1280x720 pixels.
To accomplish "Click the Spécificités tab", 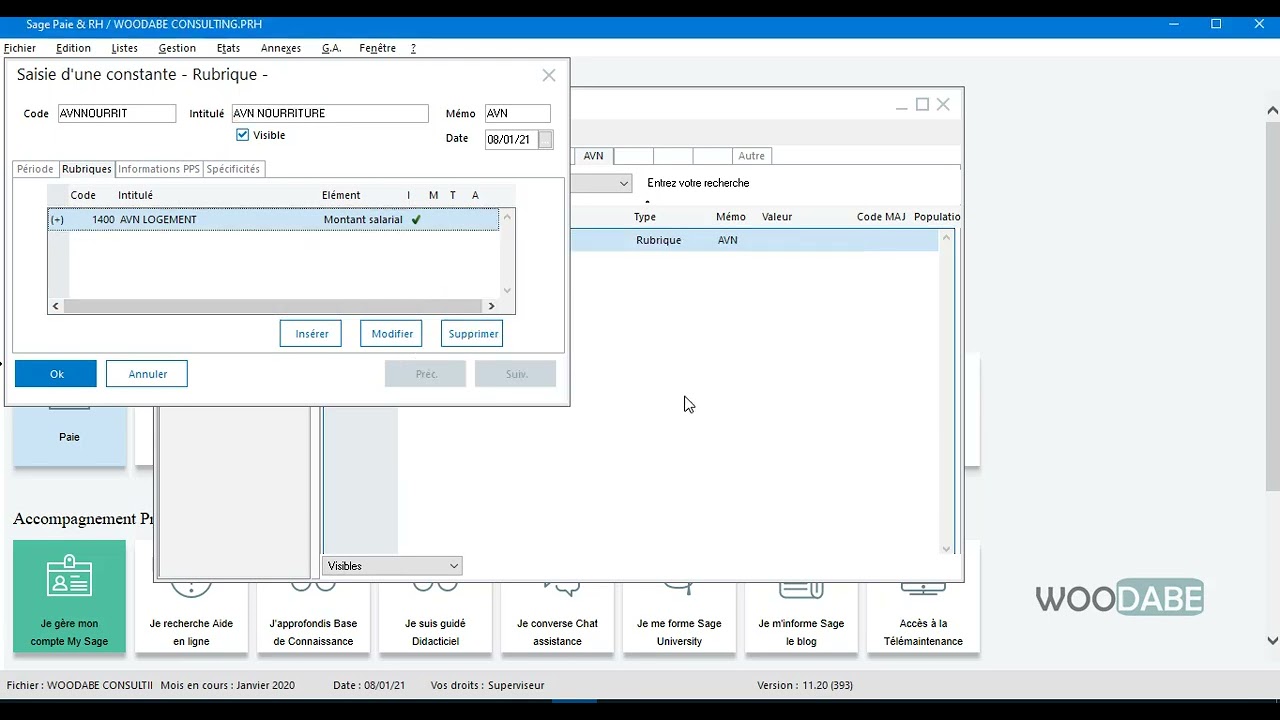I will pos(233,169).
